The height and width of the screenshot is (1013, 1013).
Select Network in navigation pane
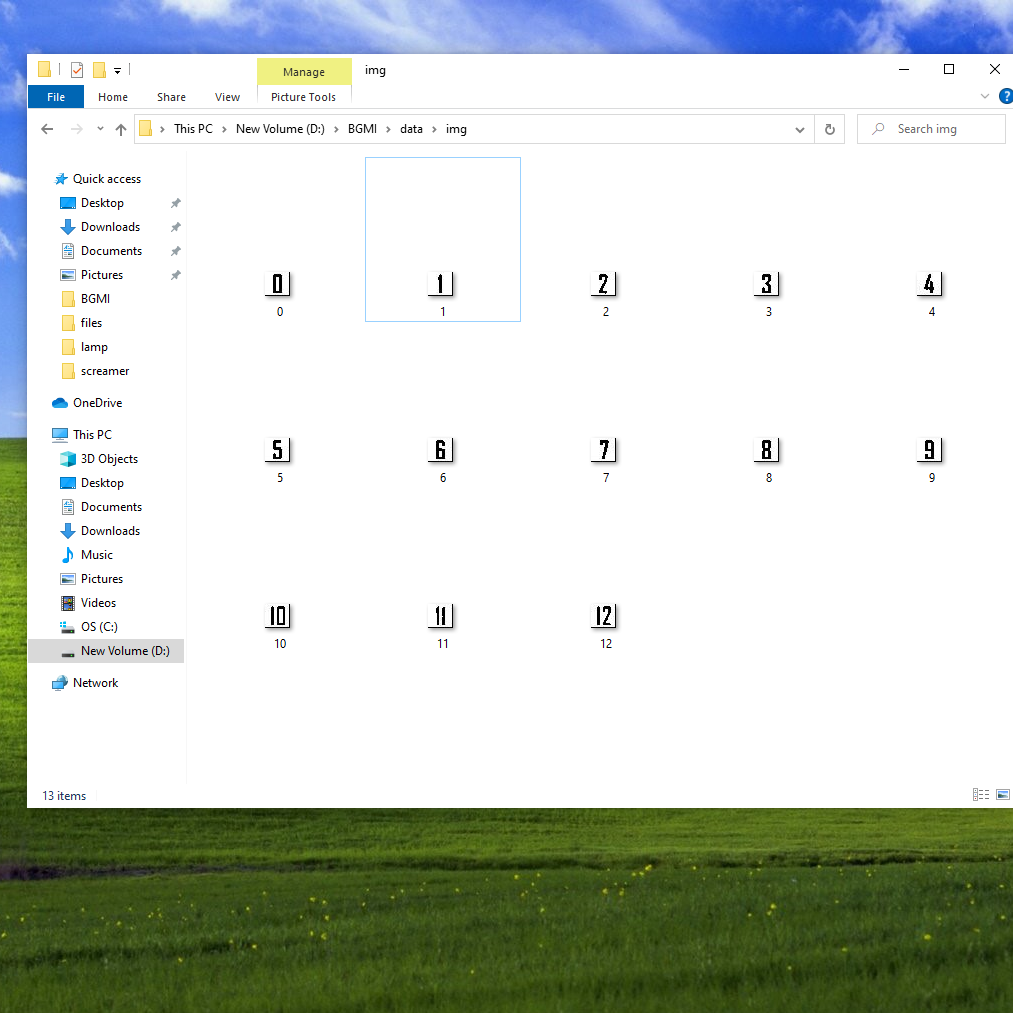(95, 683)
